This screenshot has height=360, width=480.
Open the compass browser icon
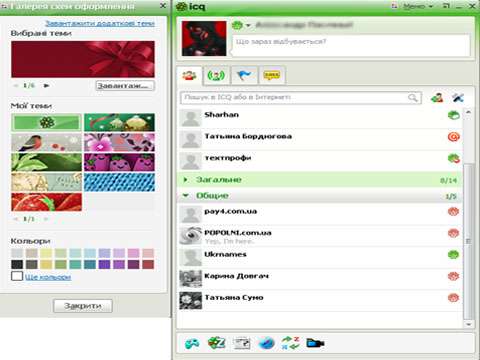point(266,343)
